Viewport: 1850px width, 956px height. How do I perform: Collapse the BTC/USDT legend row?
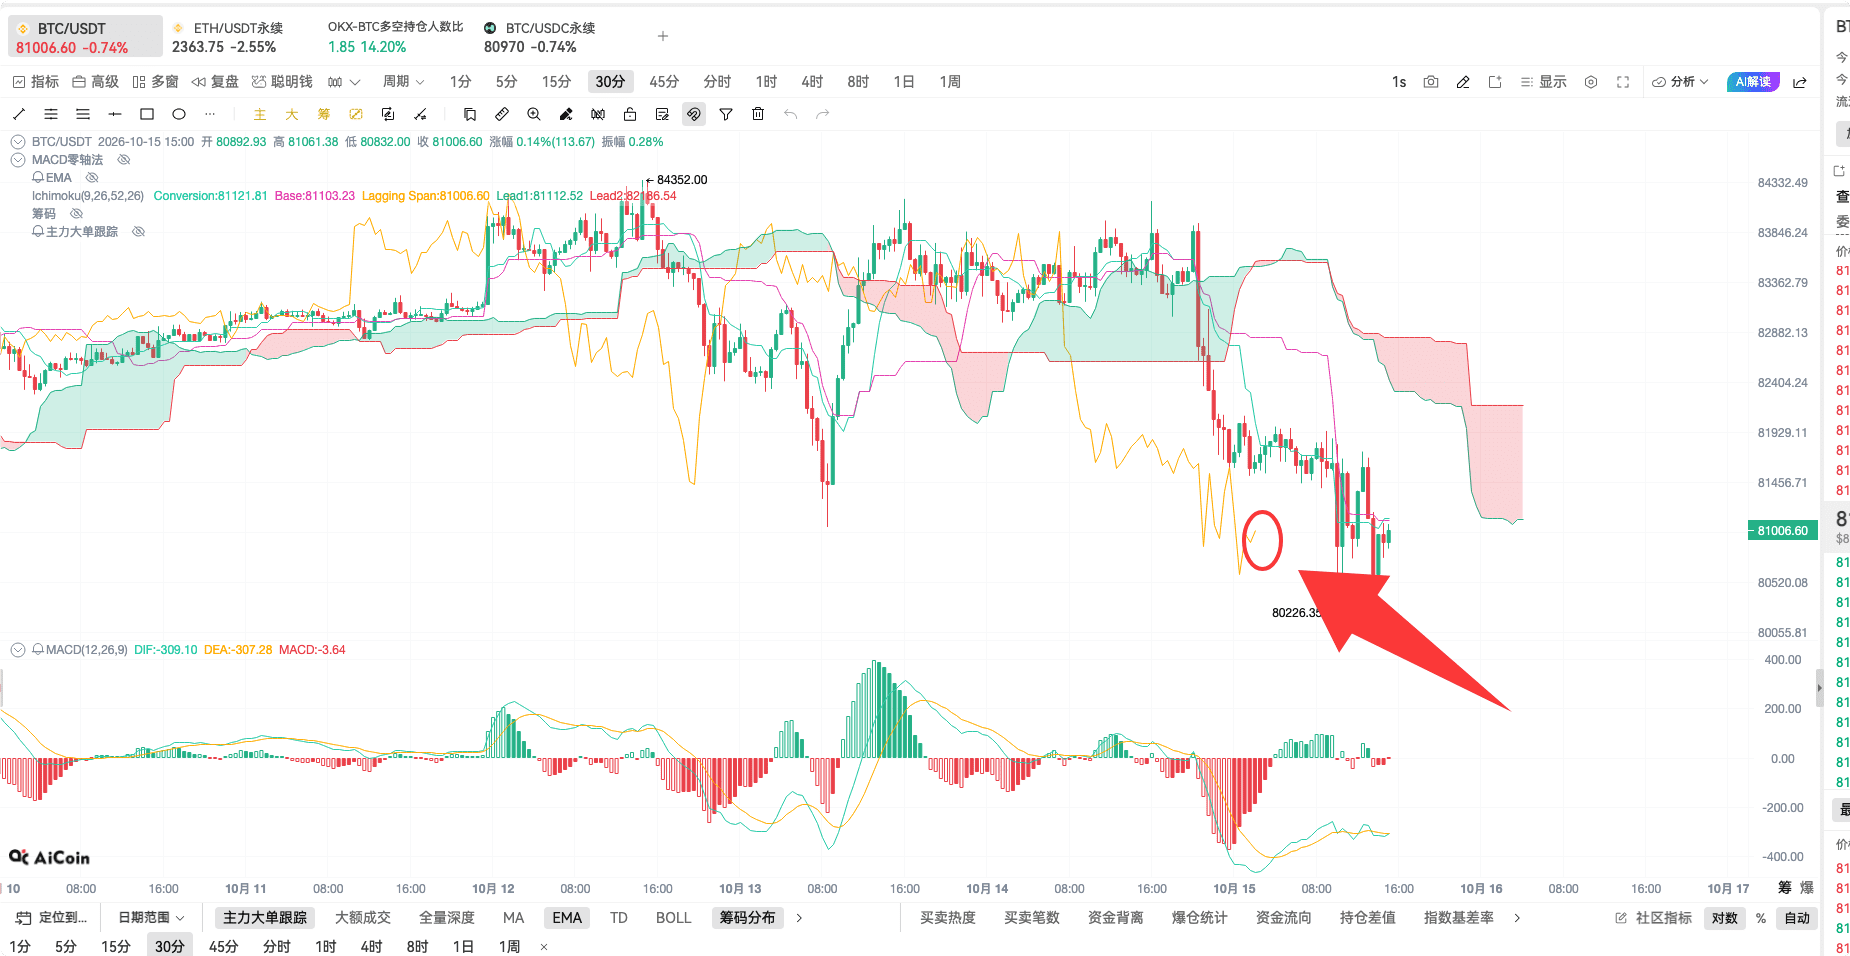pos(18,142)
